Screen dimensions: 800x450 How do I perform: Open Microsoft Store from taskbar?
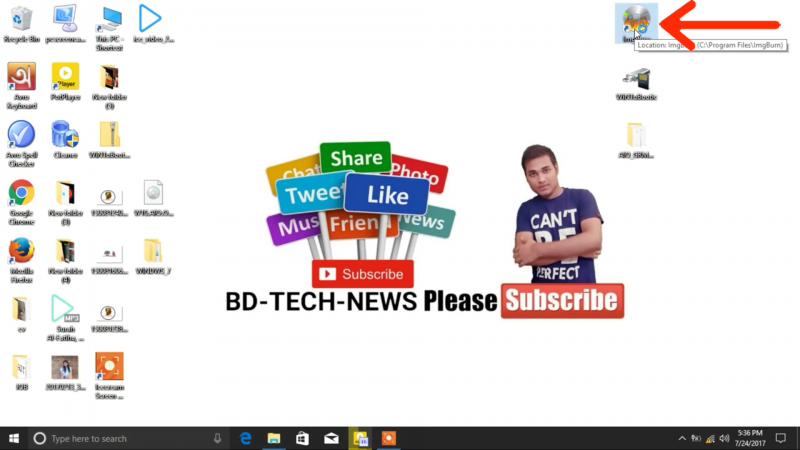pyautogui.click(x=303, y=438)
